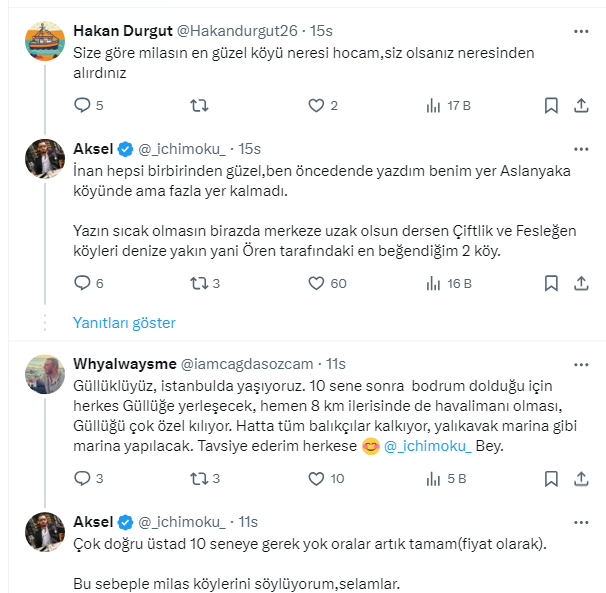View analytics of Hakan Durgut's tweet
606x593 pixels.
tap(434, 105)
